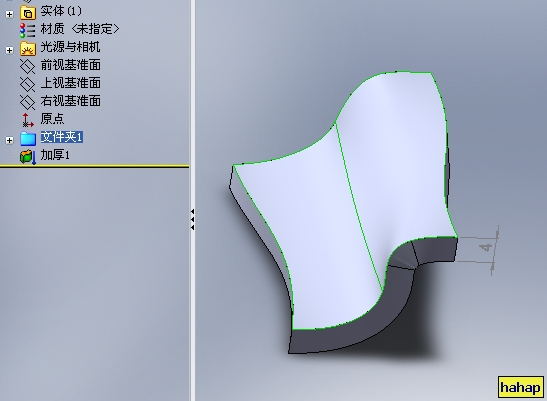Click the panel splitter collapse arrows

pyautogui.click(x=192, y=220)
